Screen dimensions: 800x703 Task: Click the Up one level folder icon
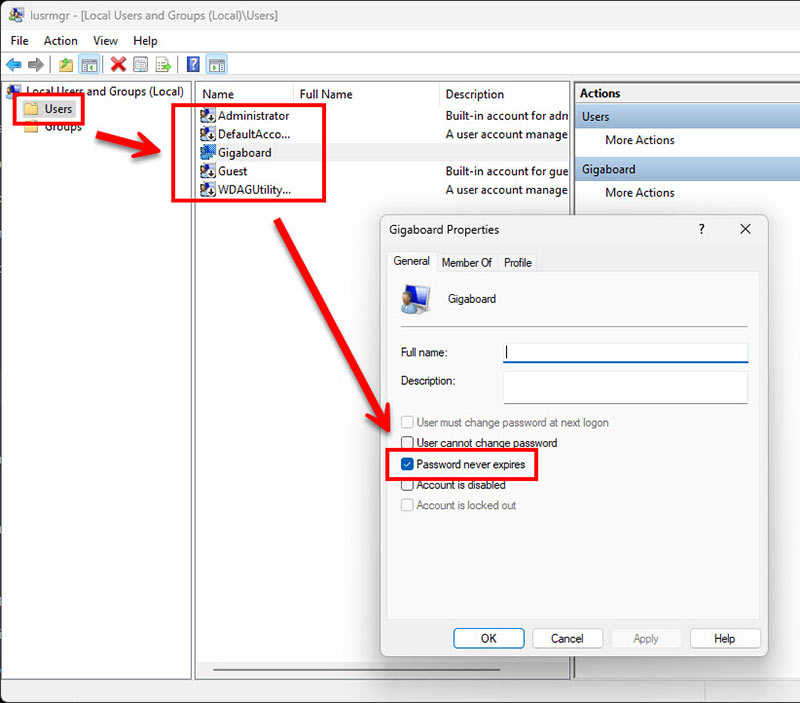[66, 65]
